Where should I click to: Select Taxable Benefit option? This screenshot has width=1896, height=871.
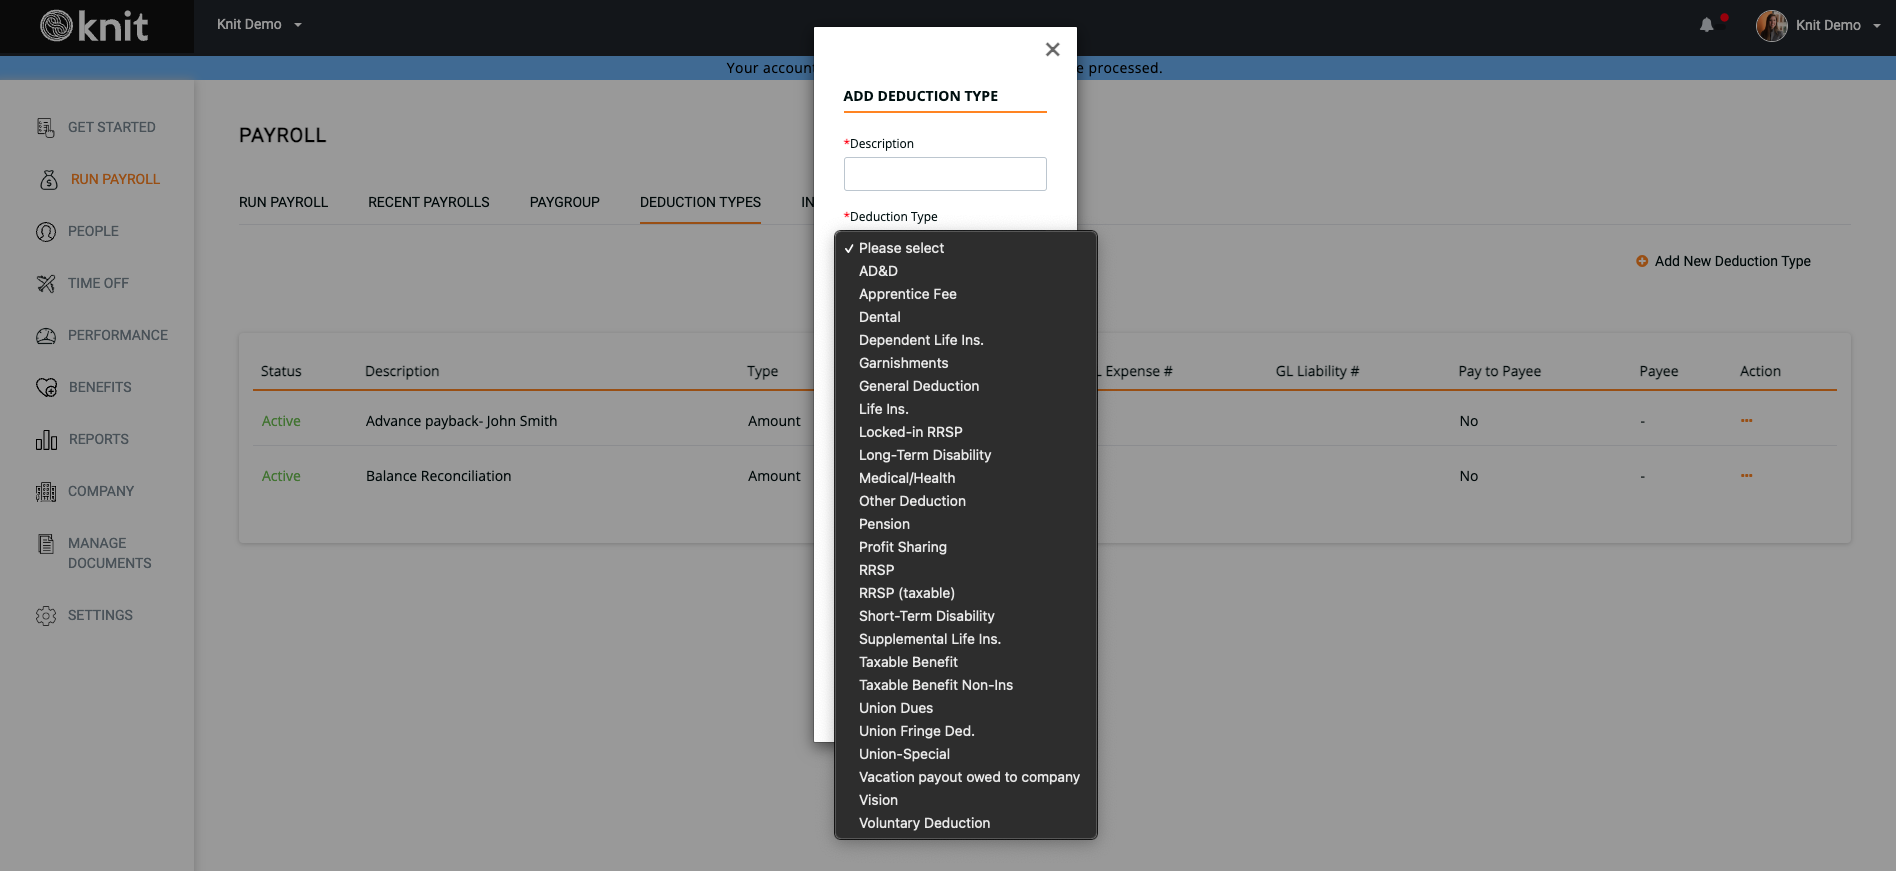966,662
